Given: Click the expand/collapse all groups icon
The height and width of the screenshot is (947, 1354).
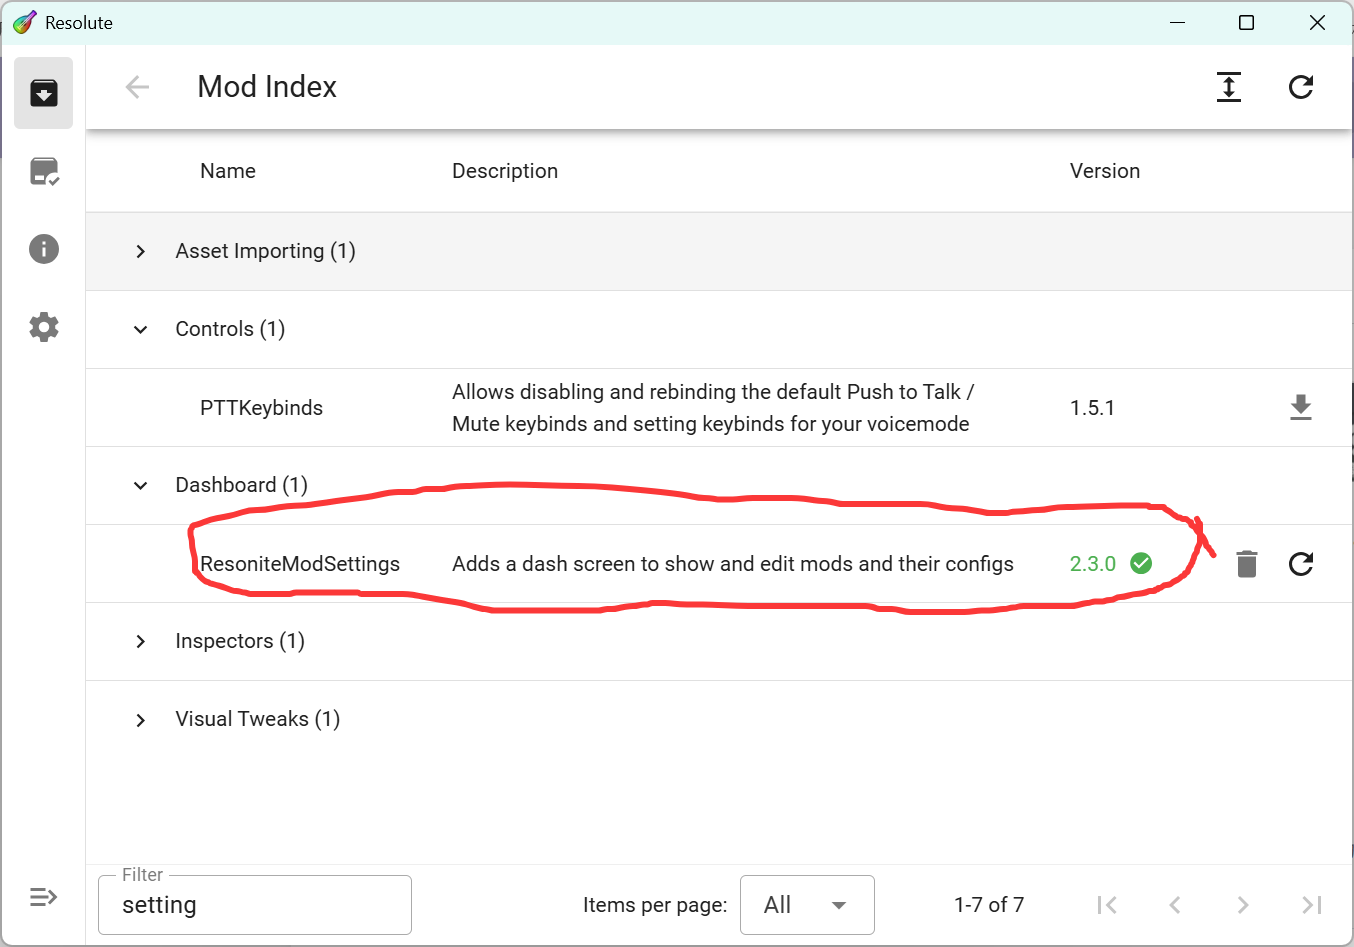Looking at the screenshot, I should click(x=1228, y=87).
